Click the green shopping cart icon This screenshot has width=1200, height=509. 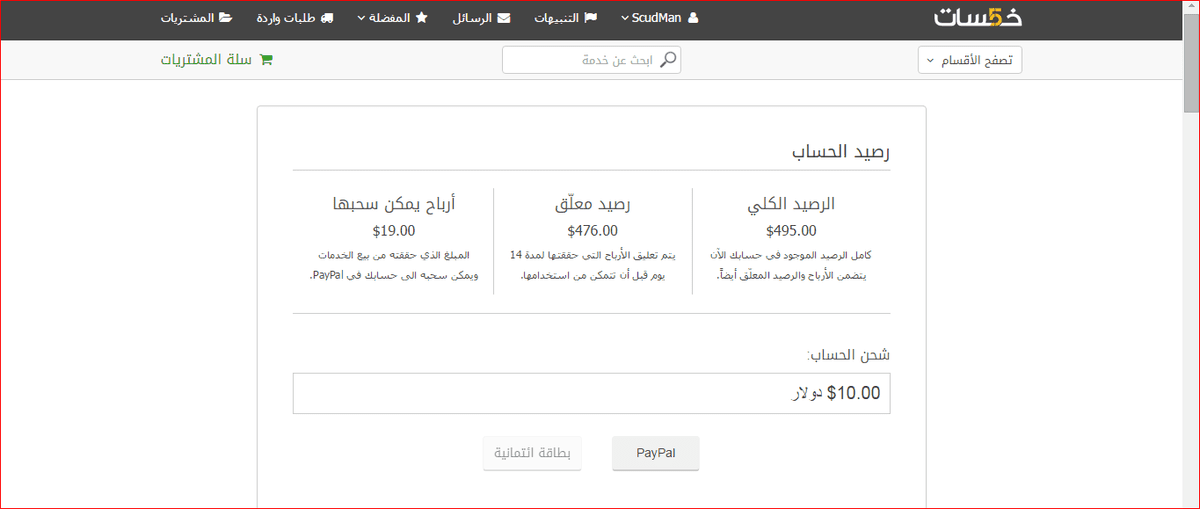pyautogui.click(x=266, y=60)
